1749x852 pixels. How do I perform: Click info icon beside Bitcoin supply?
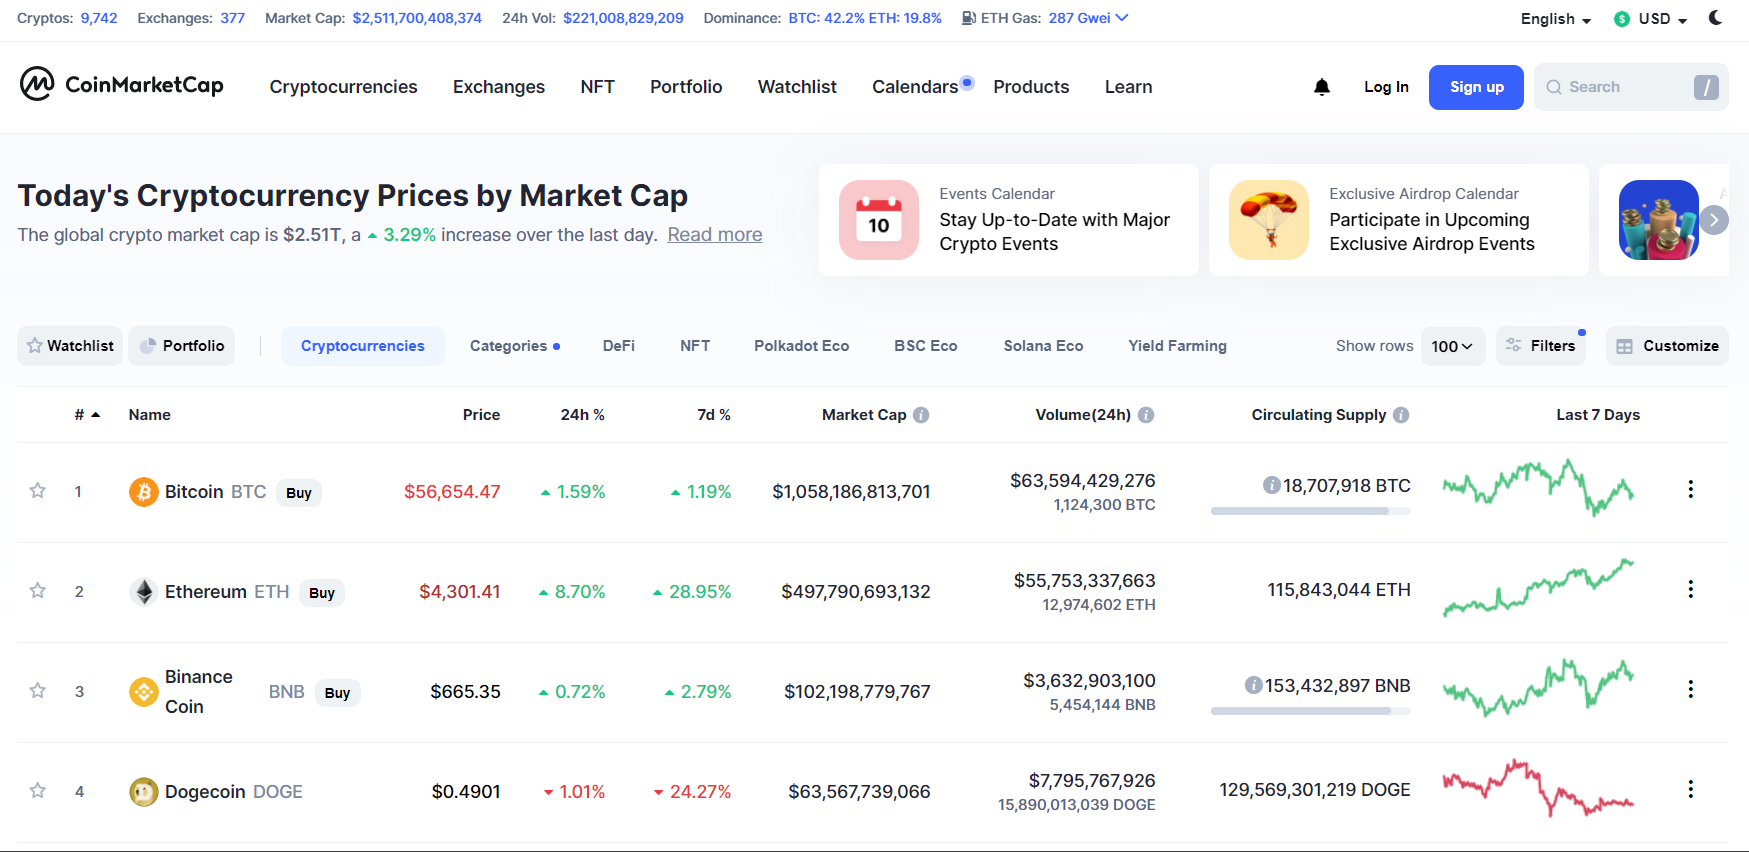pos(1272,485)
